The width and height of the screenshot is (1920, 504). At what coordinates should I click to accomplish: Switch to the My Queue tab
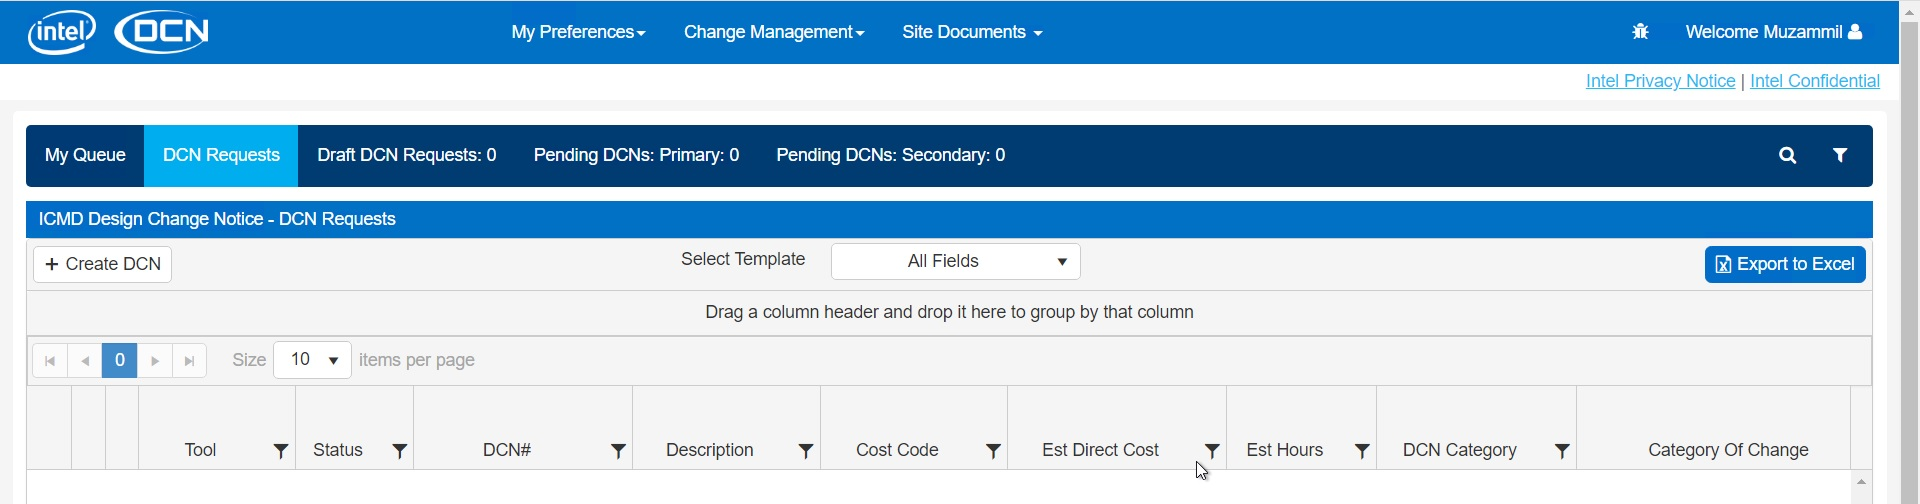(85, 155)
